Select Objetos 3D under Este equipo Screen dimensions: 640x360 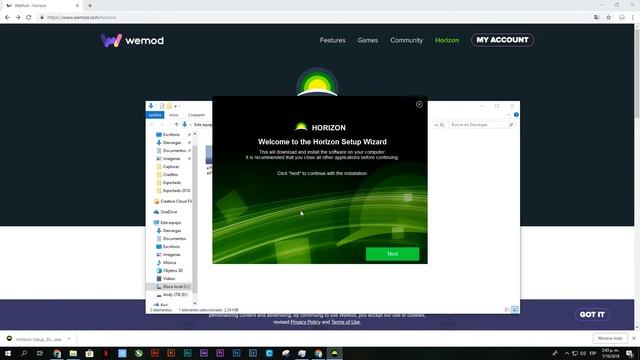coord(172,271)
